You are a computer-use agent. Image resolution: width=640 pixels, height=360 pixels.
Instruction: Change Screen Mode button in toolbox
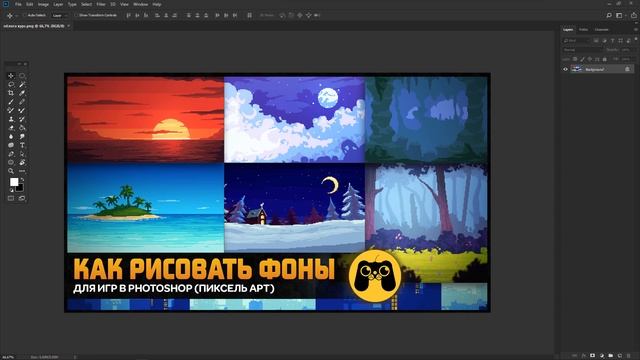(22, 198)
